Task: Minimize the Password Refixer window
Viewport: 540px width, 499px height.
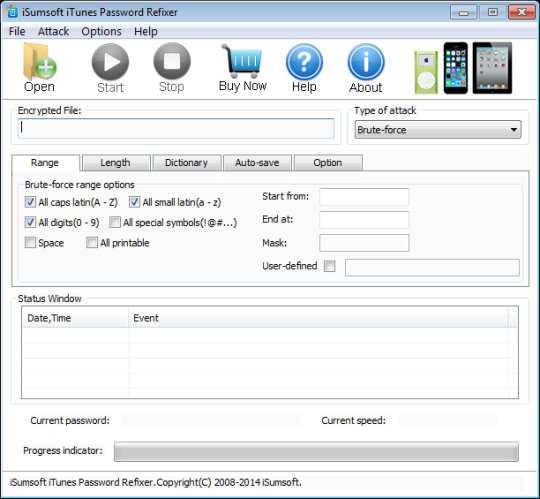Action: (464, 12)
